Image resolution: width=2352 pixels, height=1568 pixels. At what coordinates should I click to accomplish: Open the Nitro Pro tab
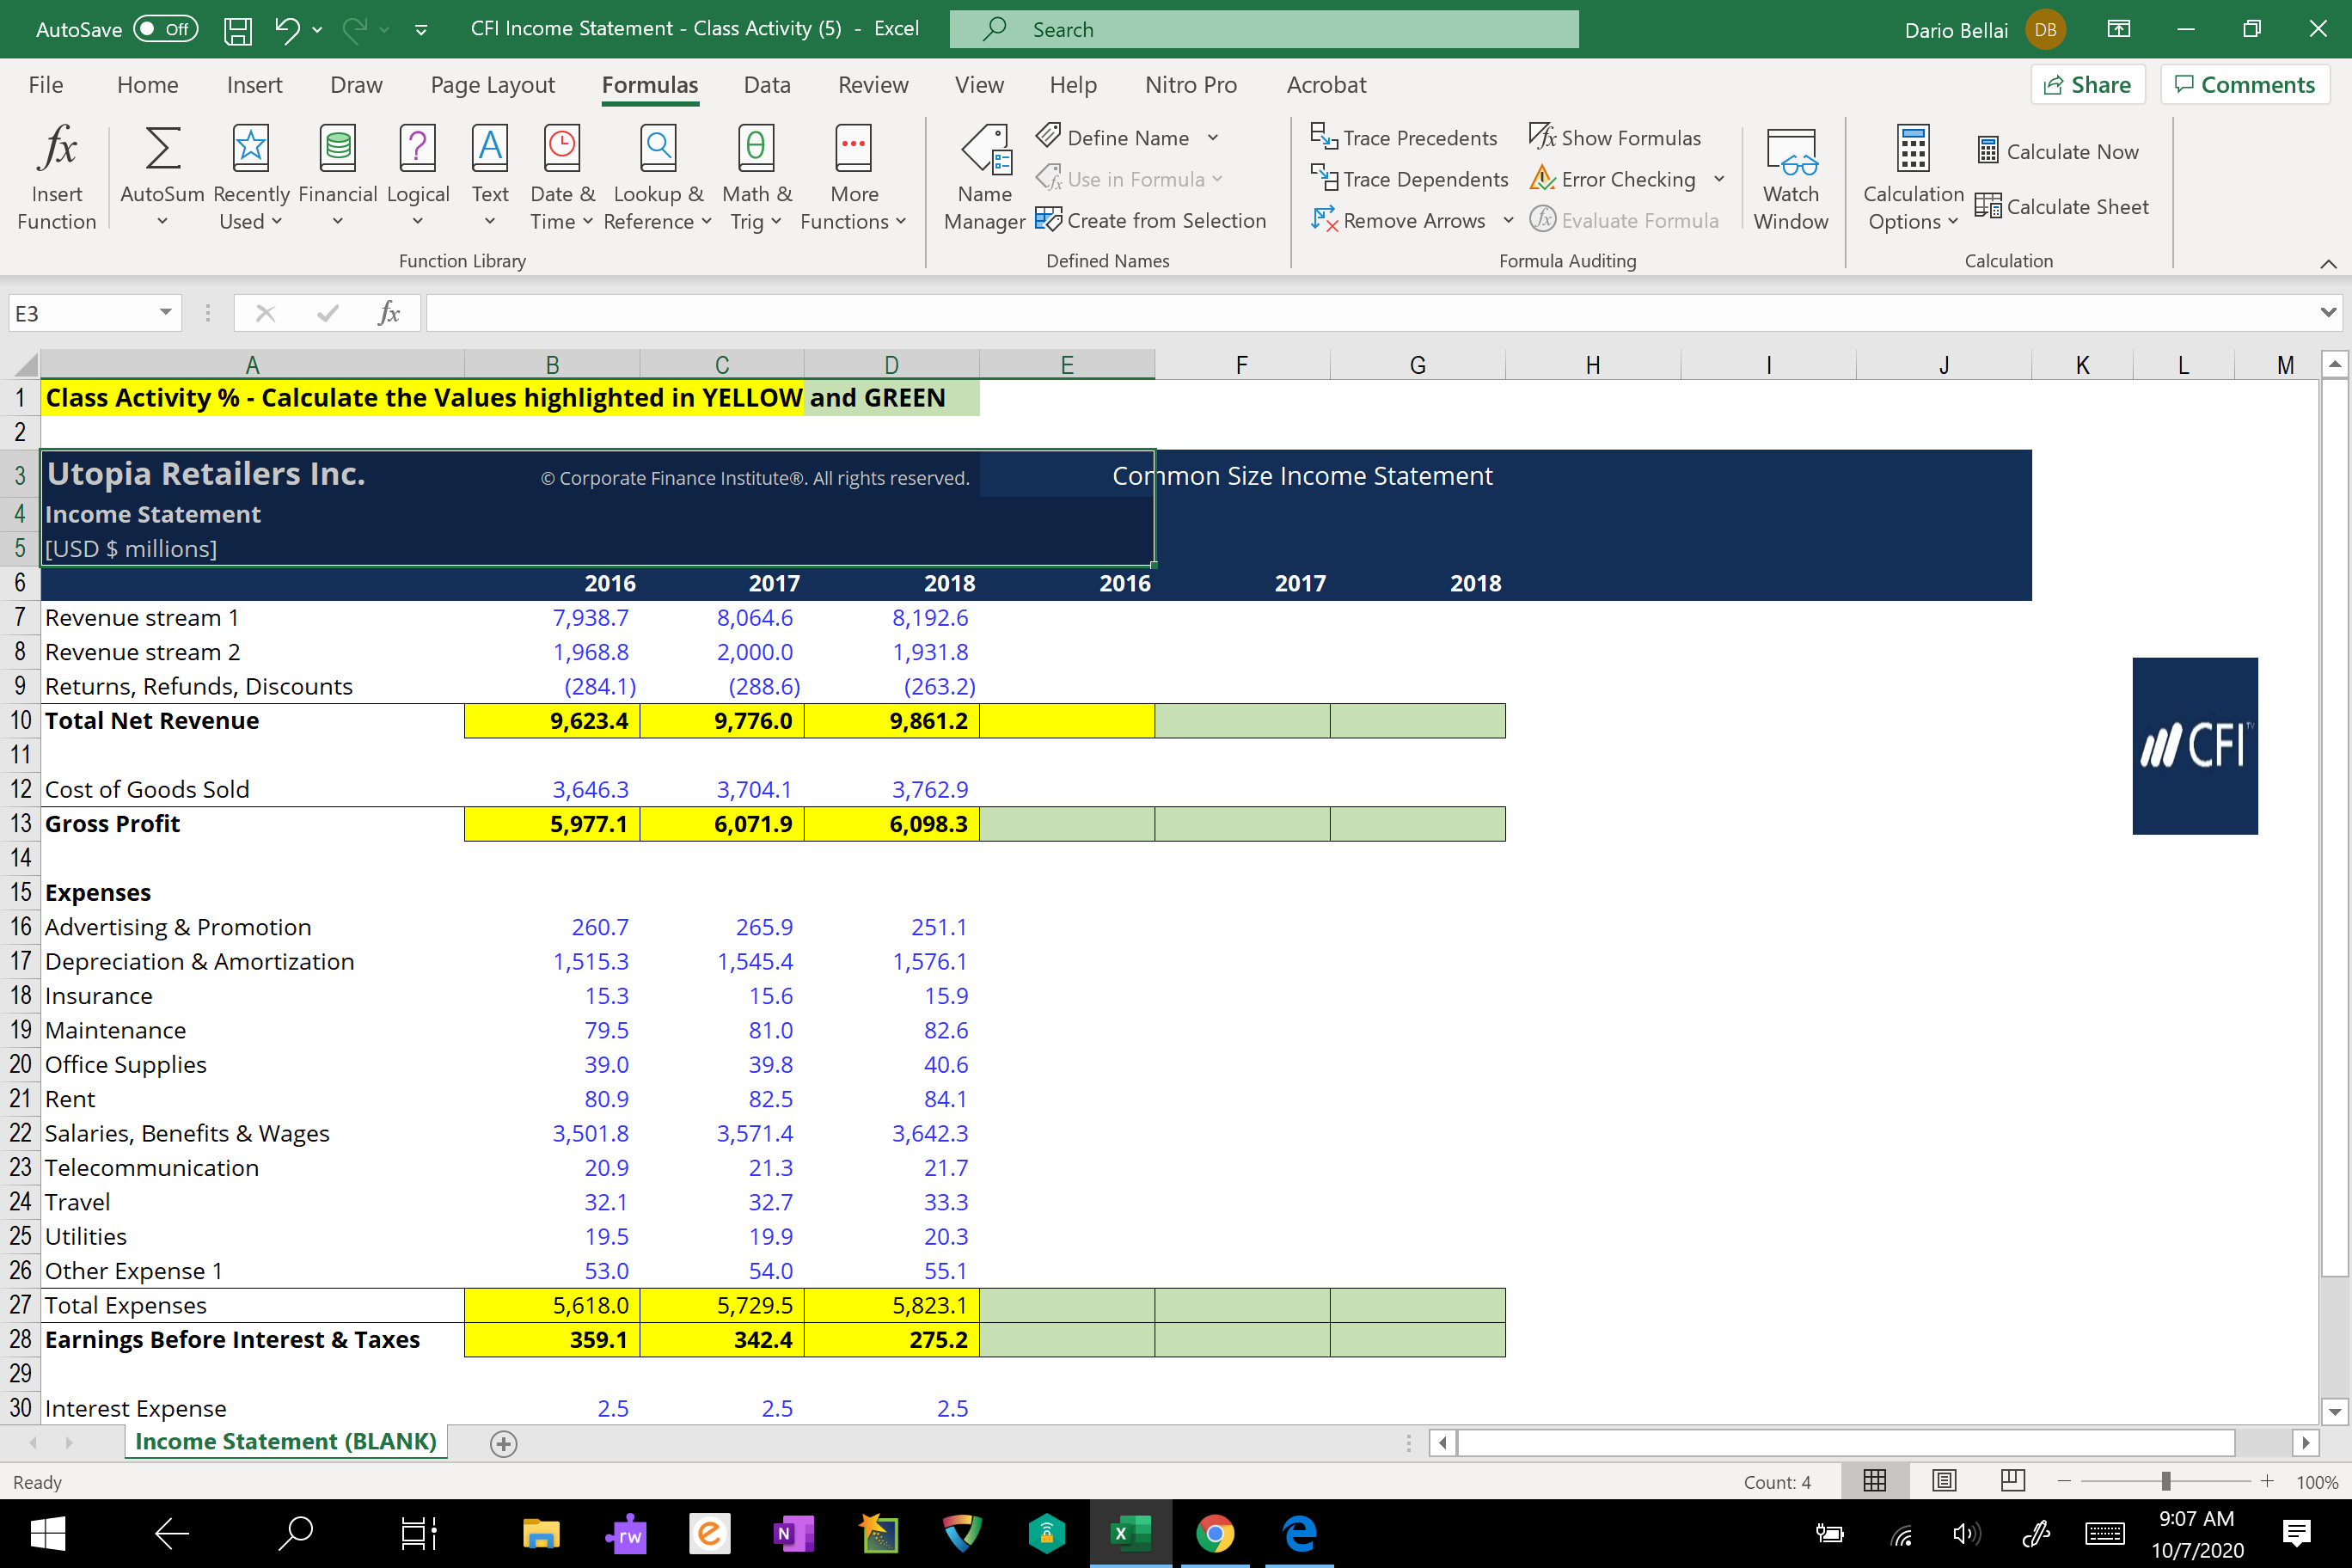(x=1191, y=85)
